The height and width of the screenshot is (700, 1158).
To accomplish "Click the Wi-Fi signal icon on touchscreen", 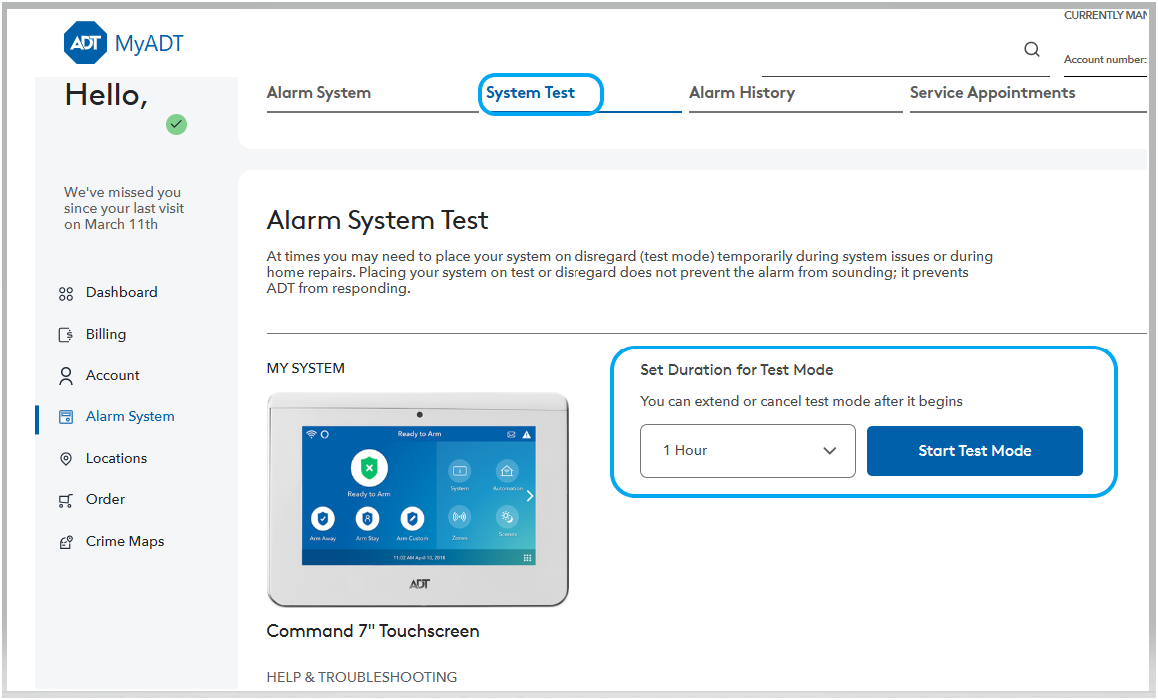I will [x=312, y=433].
